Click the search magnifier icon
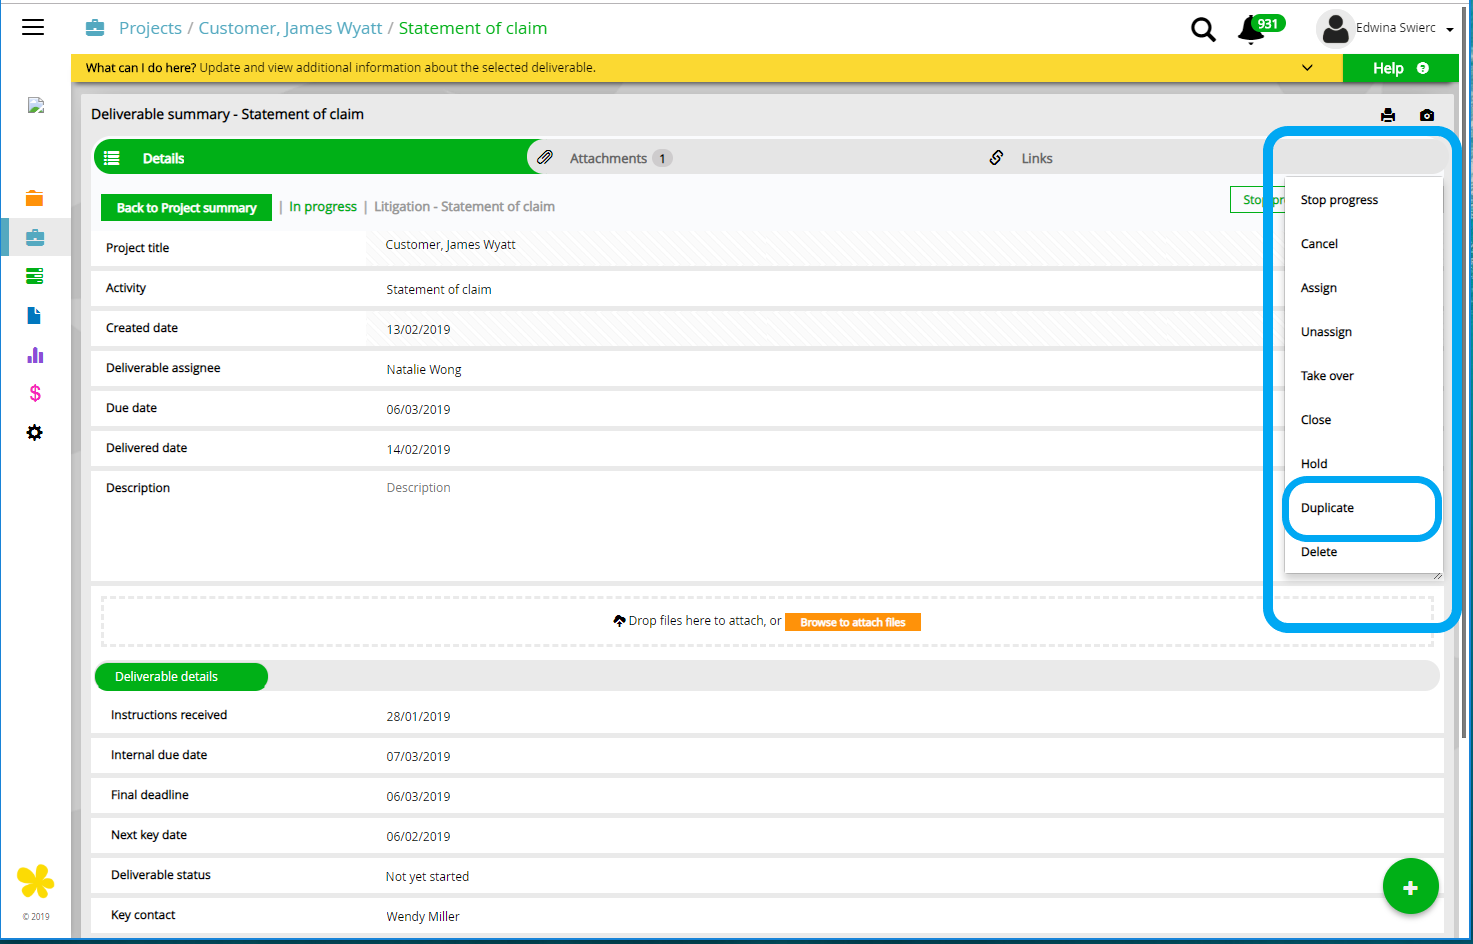 click(1203, 30)
